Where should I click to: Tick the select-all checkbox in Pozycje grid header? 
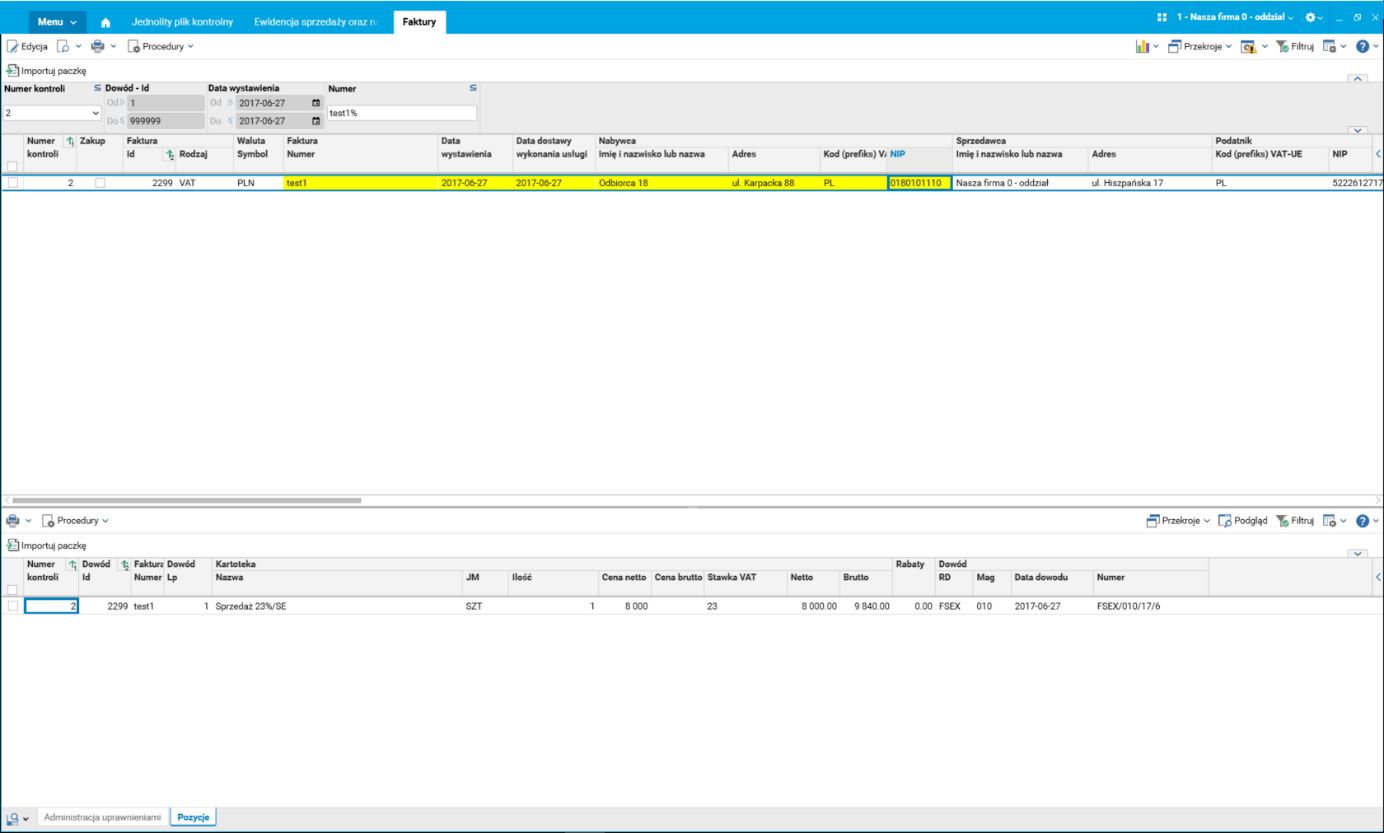click(12, 589)
